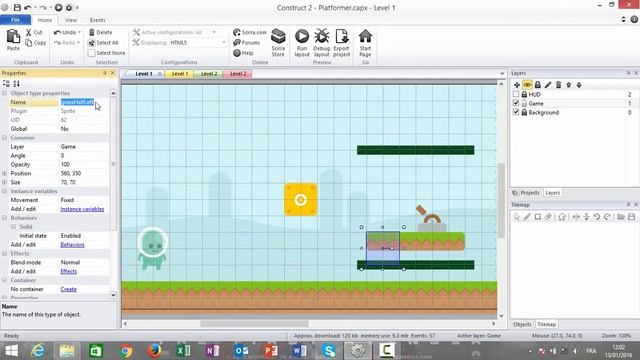Image resolution: width=640 pixels, height=360 pixels.
Task: Enable visibility checkbox for HUD layer
Action: pos(516,94)
